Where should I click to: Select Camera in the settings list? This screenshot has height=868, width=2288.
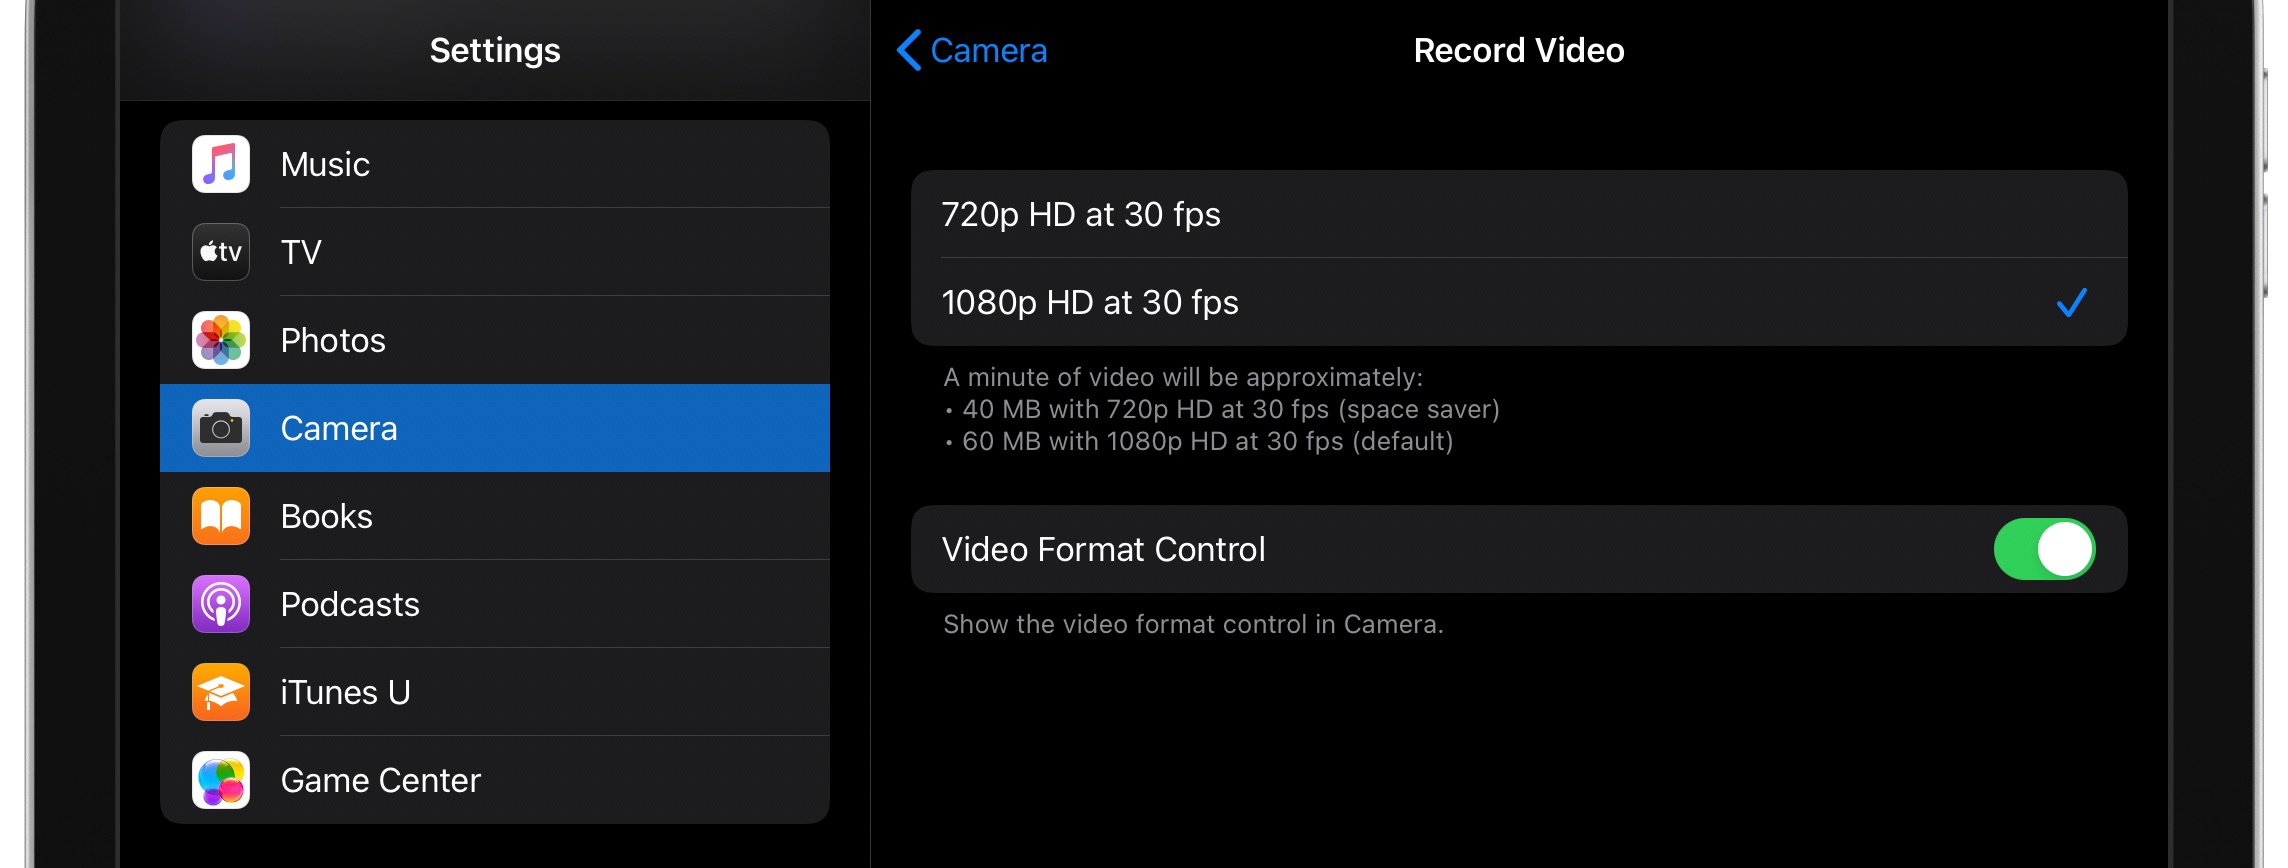tap(495, 428)
